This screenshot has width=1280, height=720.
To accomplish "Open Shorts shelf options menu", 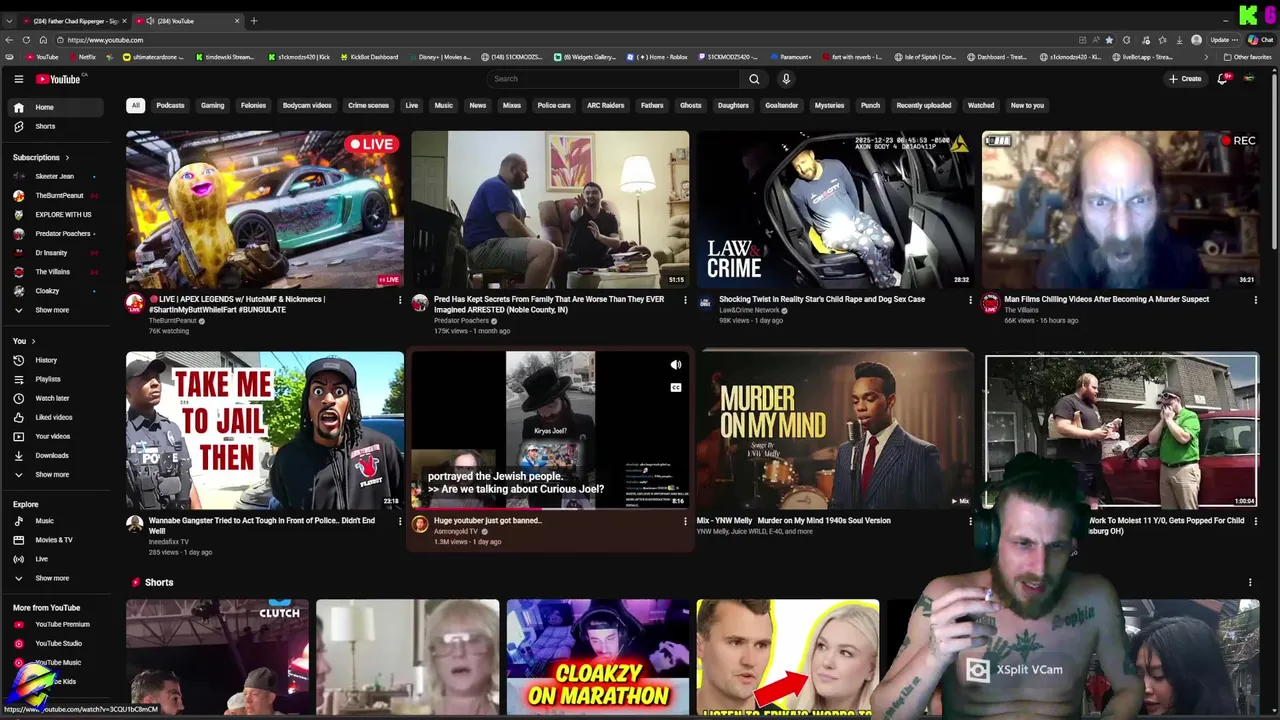I will click(1250, 582).
